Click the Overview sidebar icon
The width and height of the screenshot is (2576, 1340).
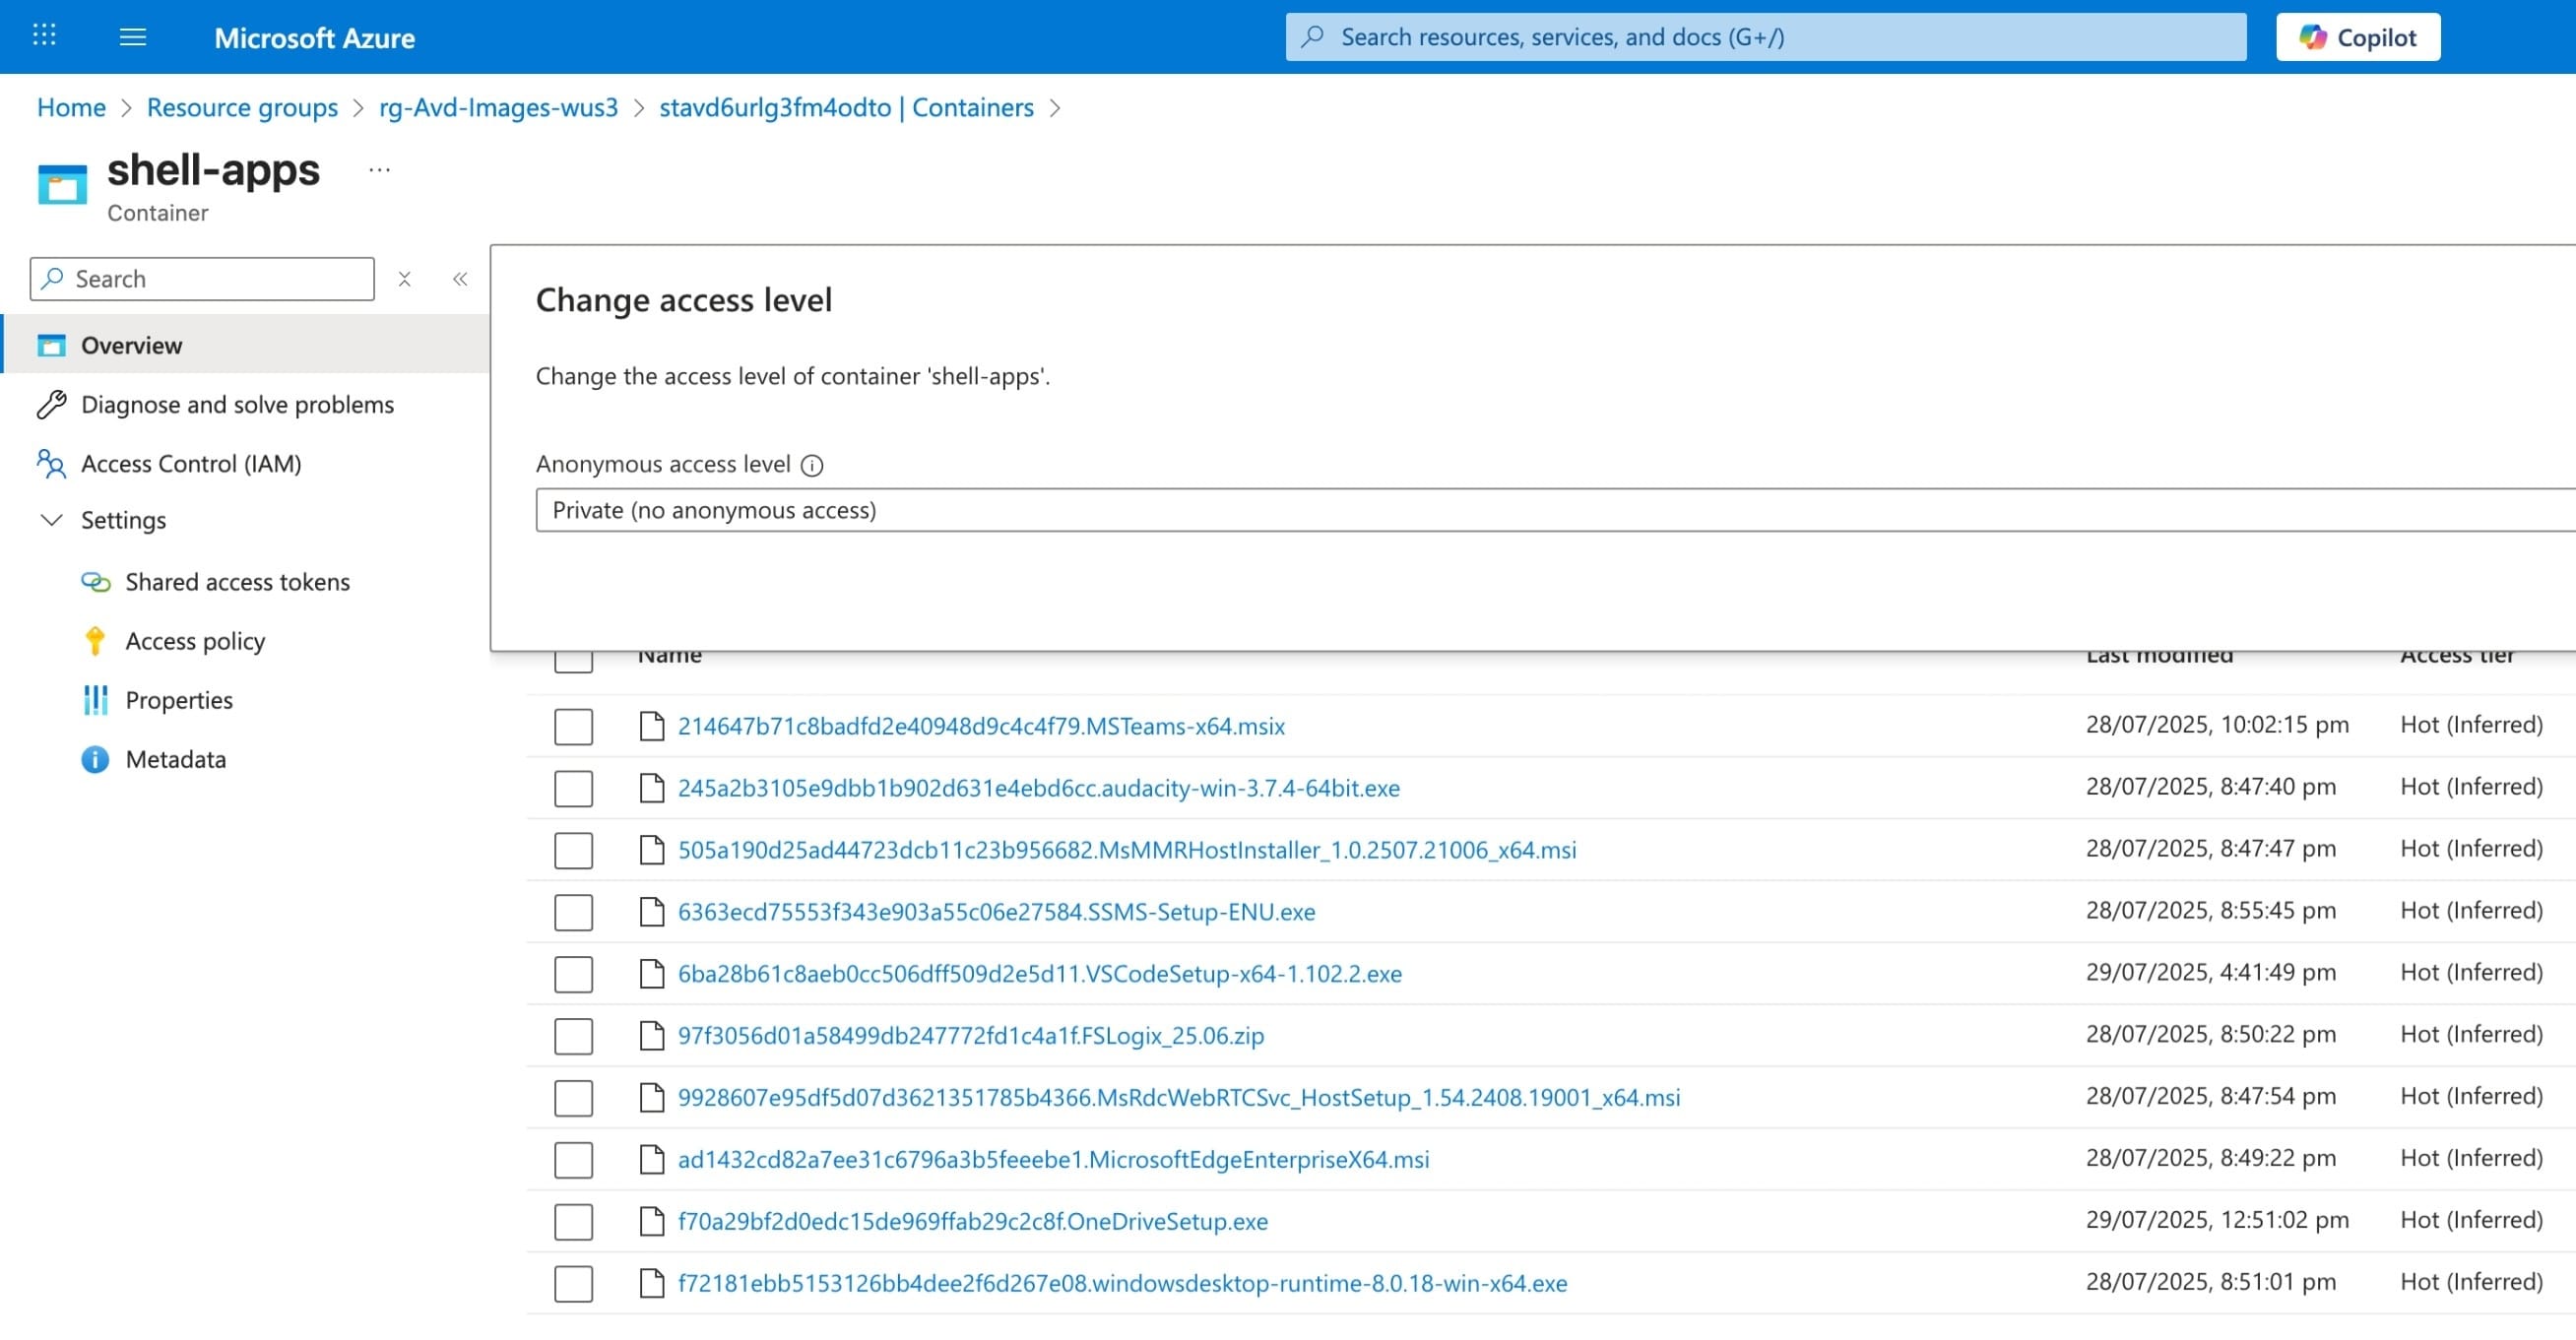tap(52, 346)
